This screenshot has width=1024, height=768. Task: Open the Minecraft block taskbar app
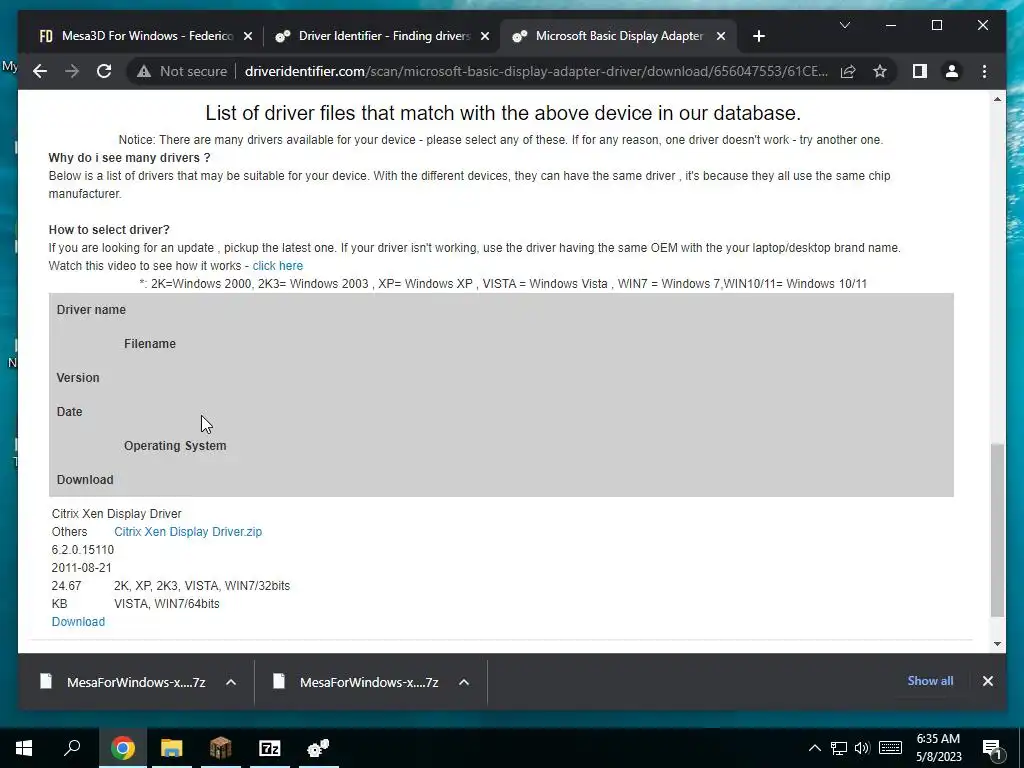click(x=221, y=748)
